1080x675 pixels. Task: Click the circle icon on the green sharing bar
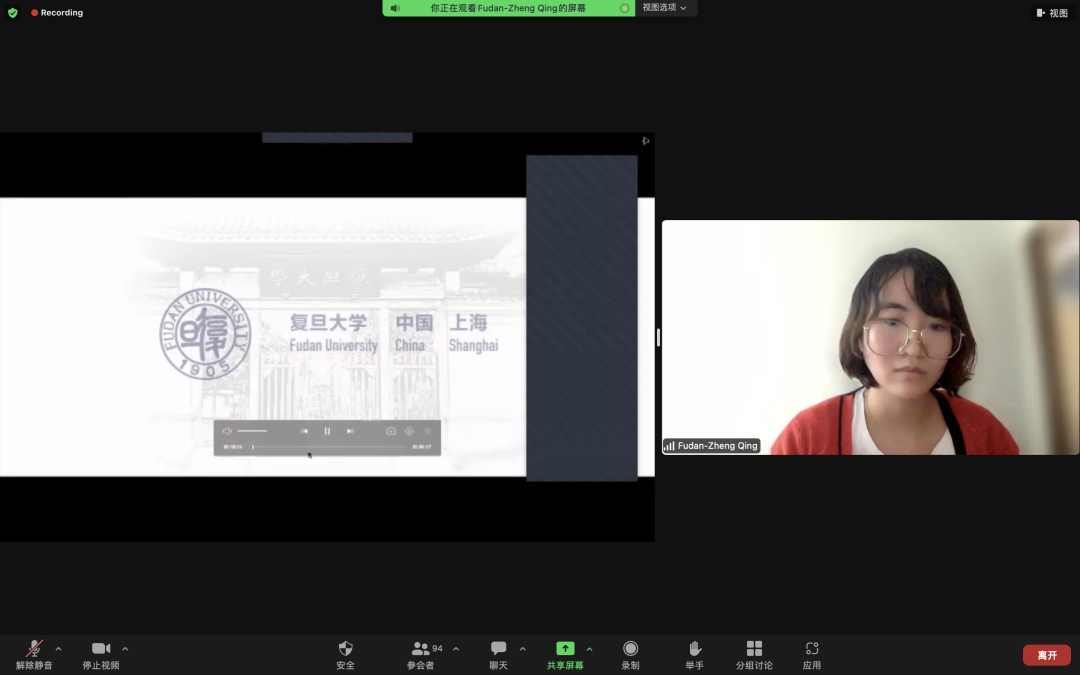tap(625, 8)
